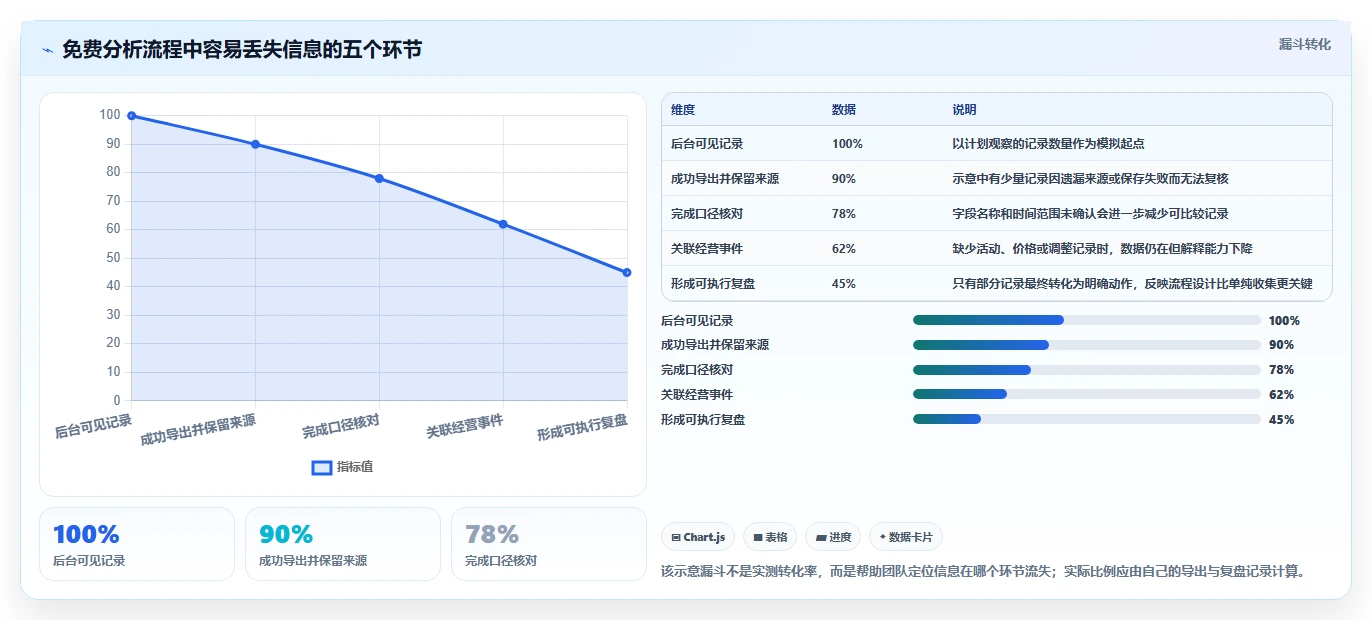Click table data cell 100%
The height and width of the screenshot is (620, 1372).
847,144
